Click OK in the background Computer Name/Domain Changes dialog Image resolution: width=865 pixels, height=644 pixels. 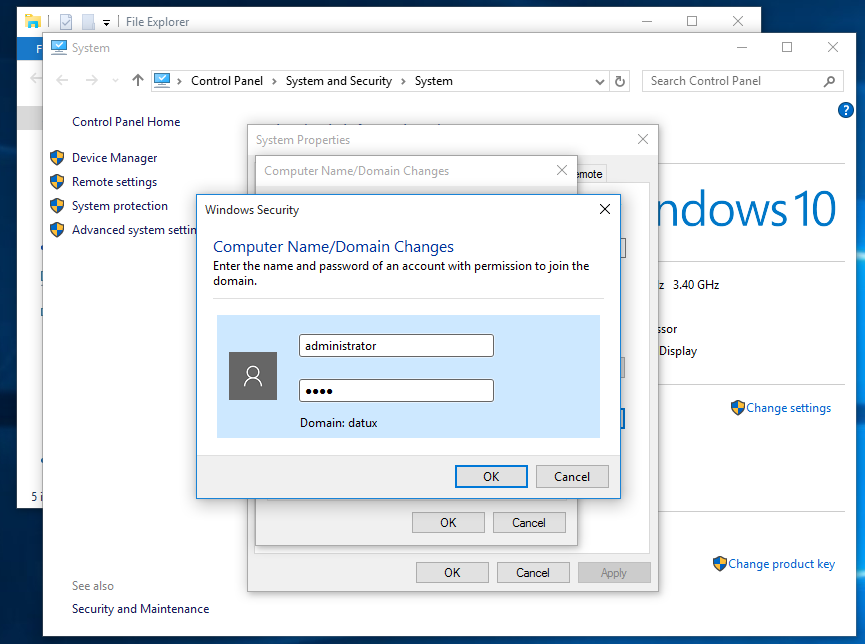(448, 523)
